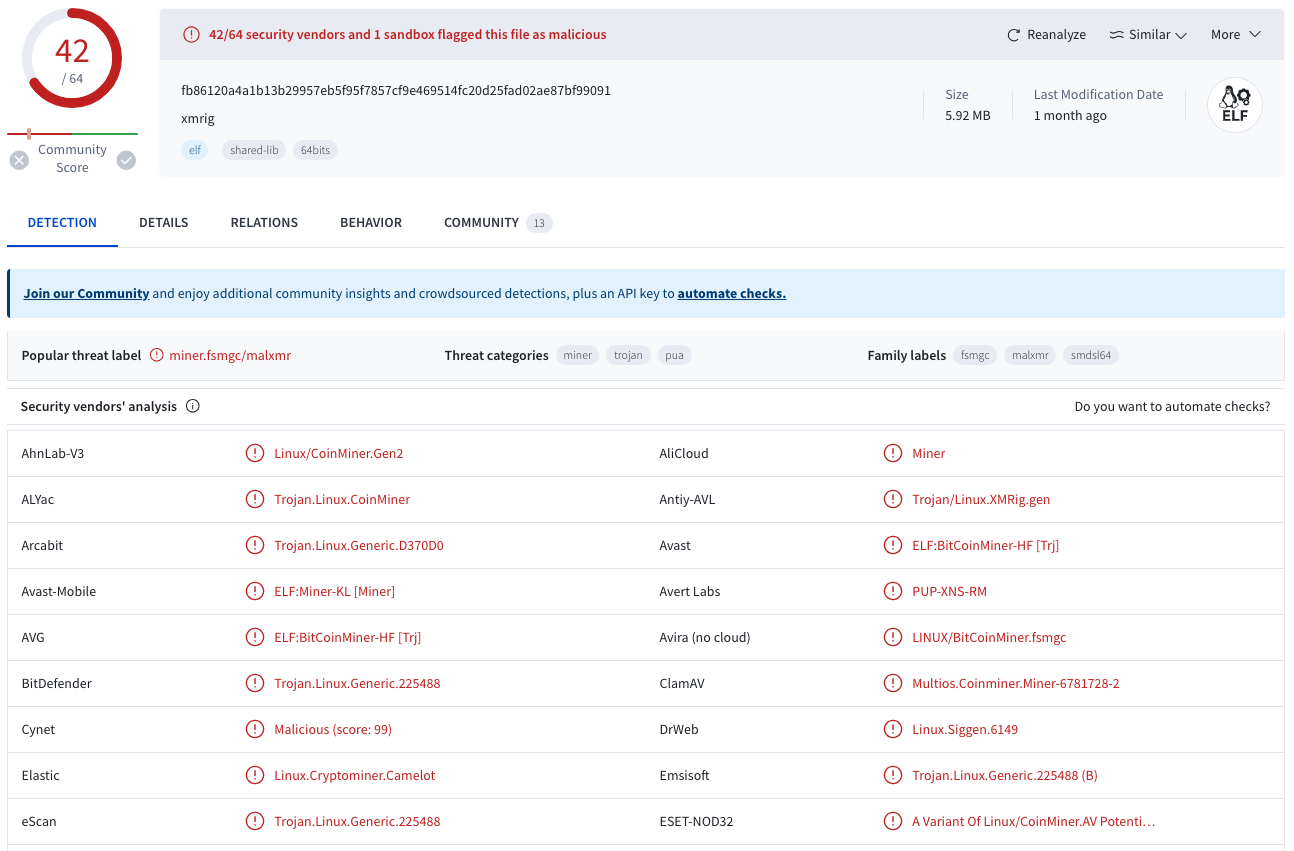Open the RELATIONS tab
This screenshot has height=851, width=1294.
(x=264, y=223)
